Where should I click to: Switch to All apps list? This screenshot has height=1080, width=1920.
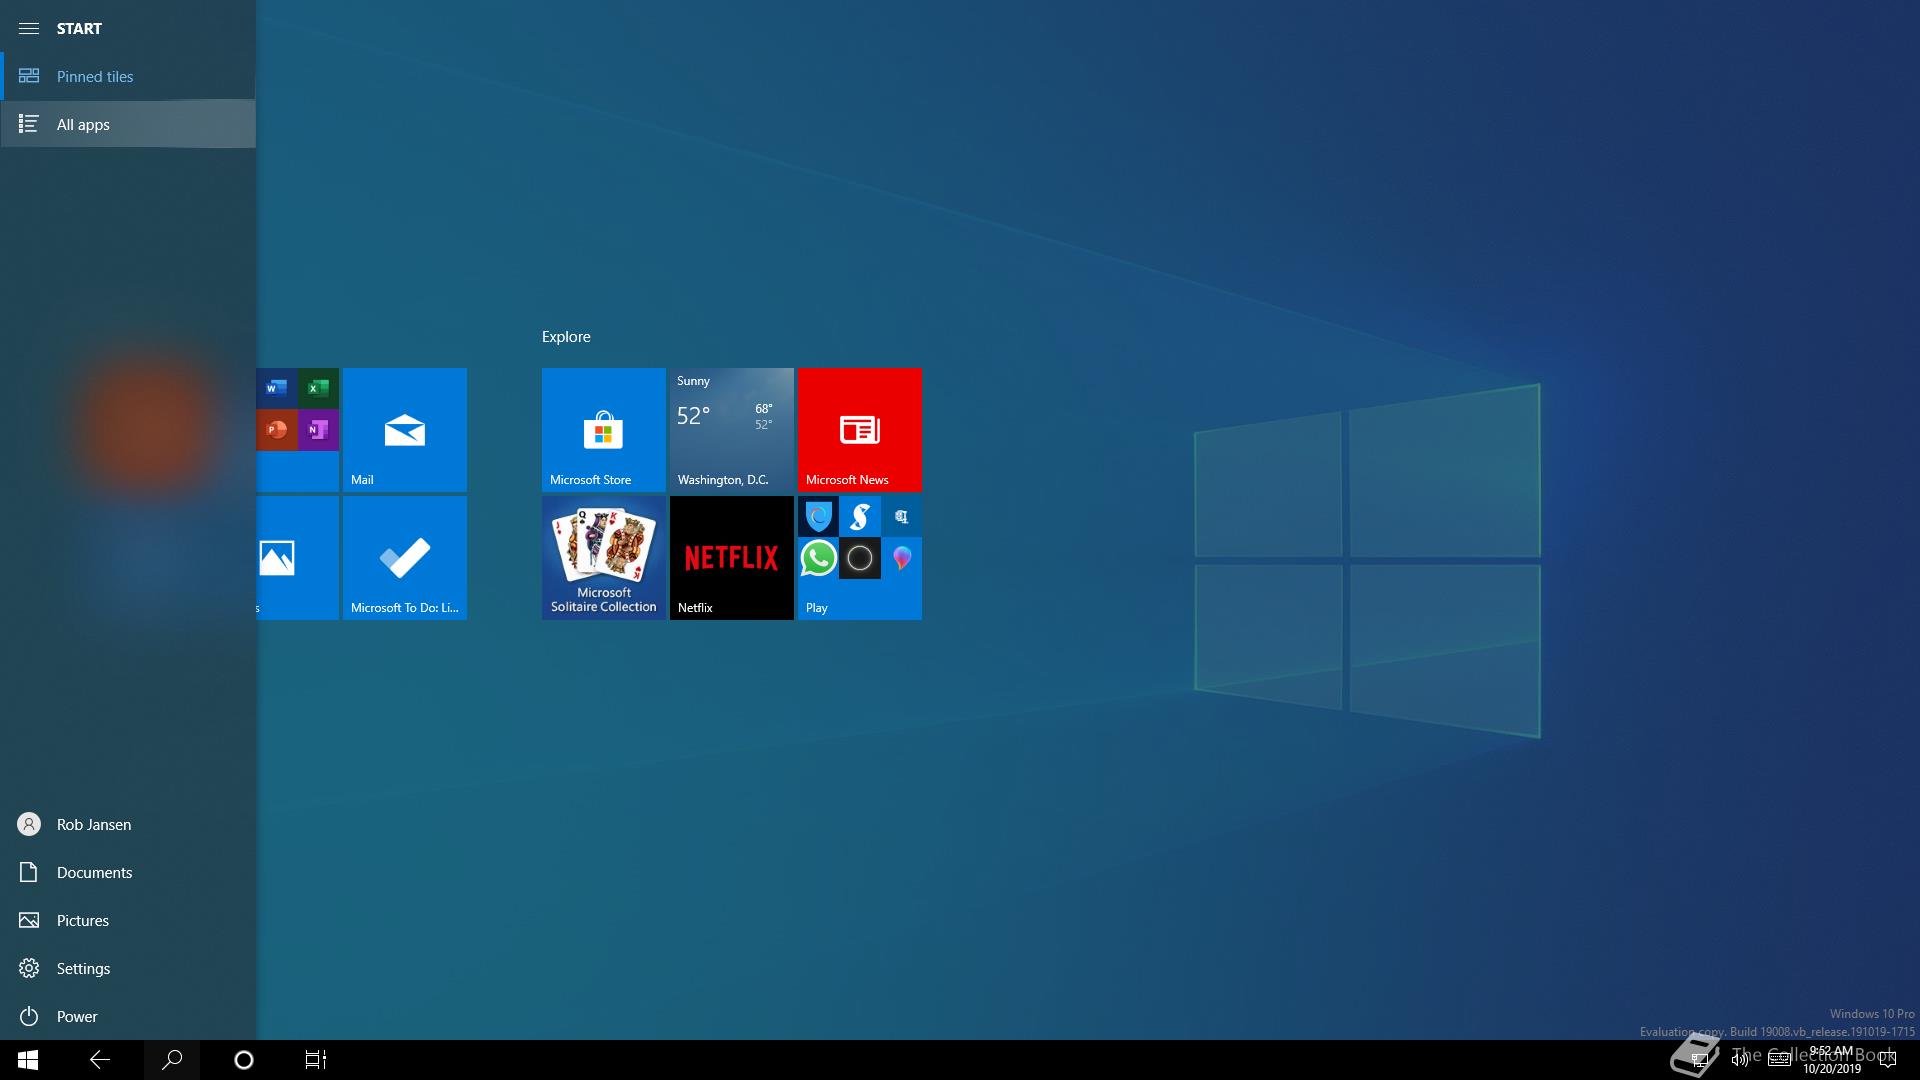[x=128, y=124]
